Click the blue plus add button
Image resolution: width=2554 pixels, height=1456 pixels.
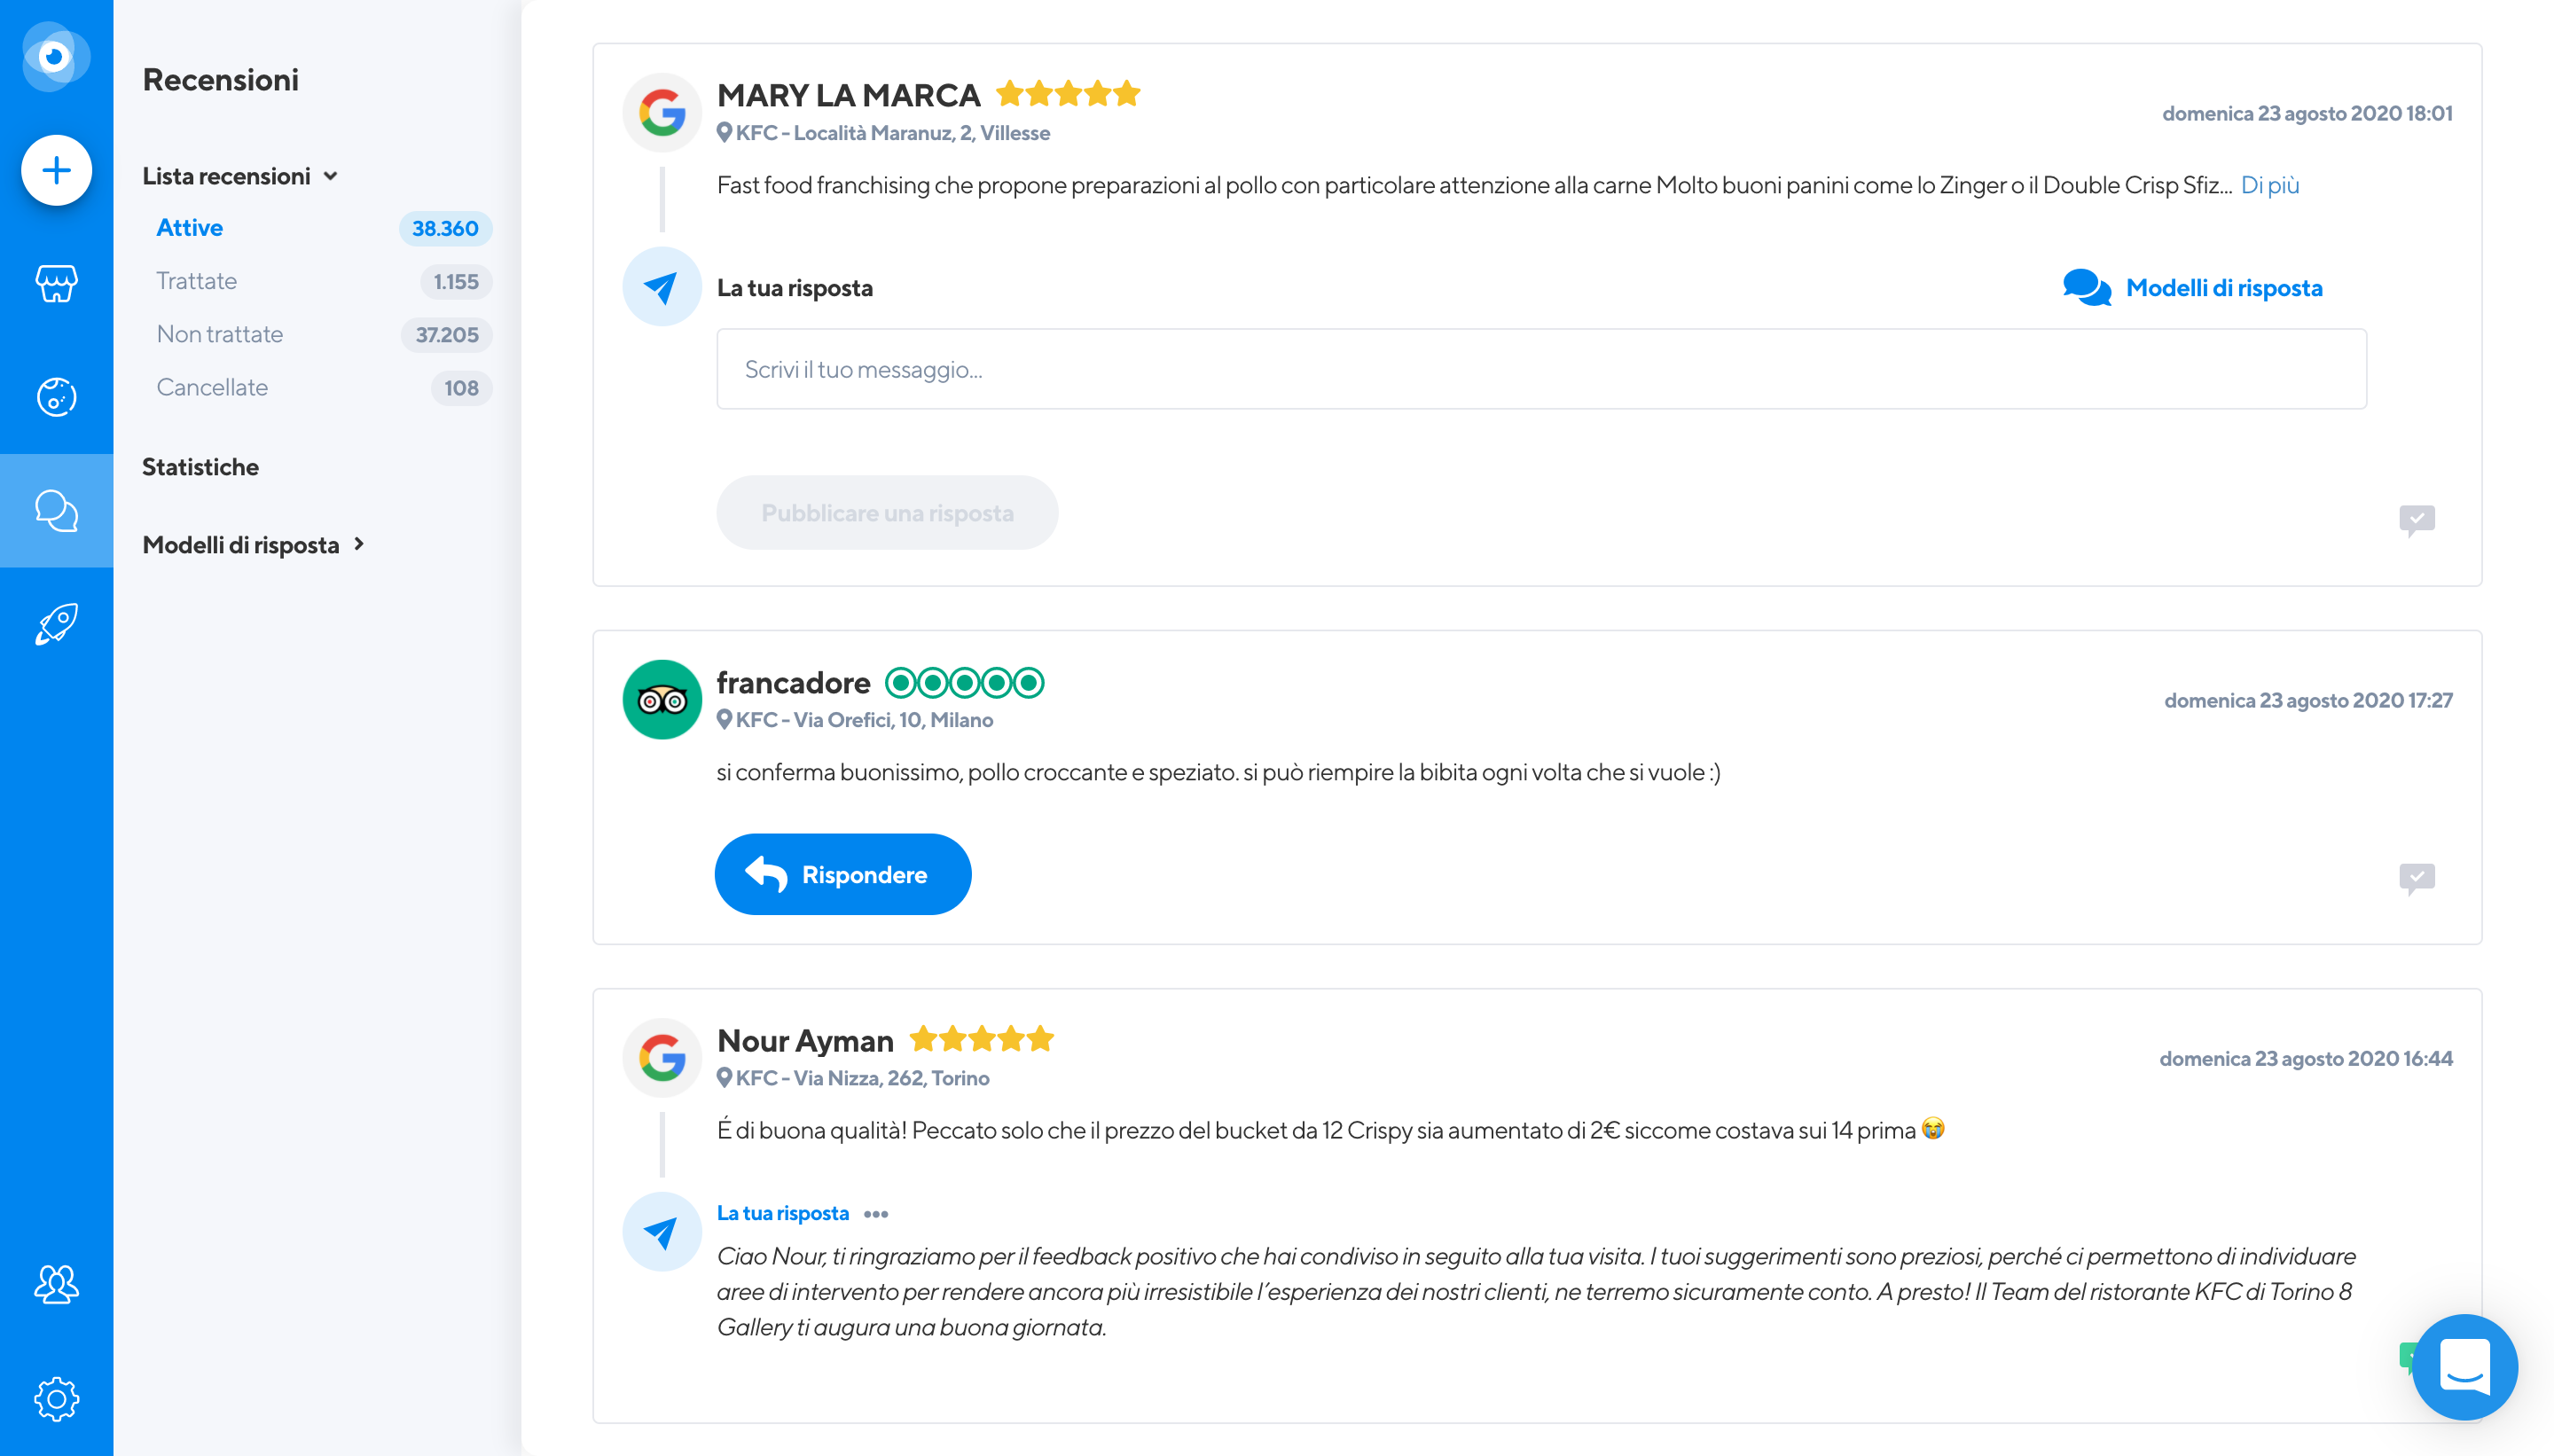click(x=56, y=170)
